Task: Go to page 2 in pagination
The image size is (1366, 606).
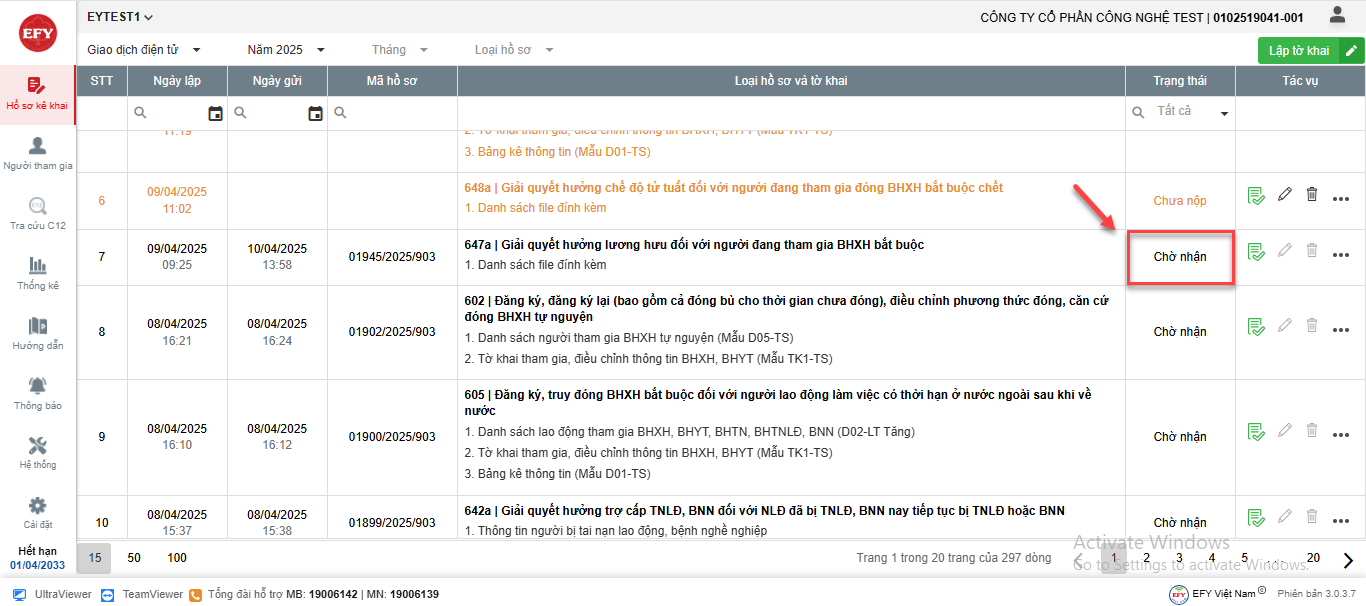Action: (1146, 558)
